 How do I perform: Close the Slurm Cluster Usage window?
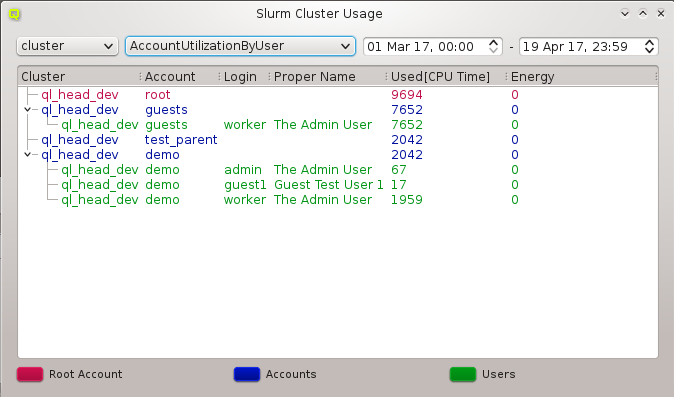[x=661, y=14]
